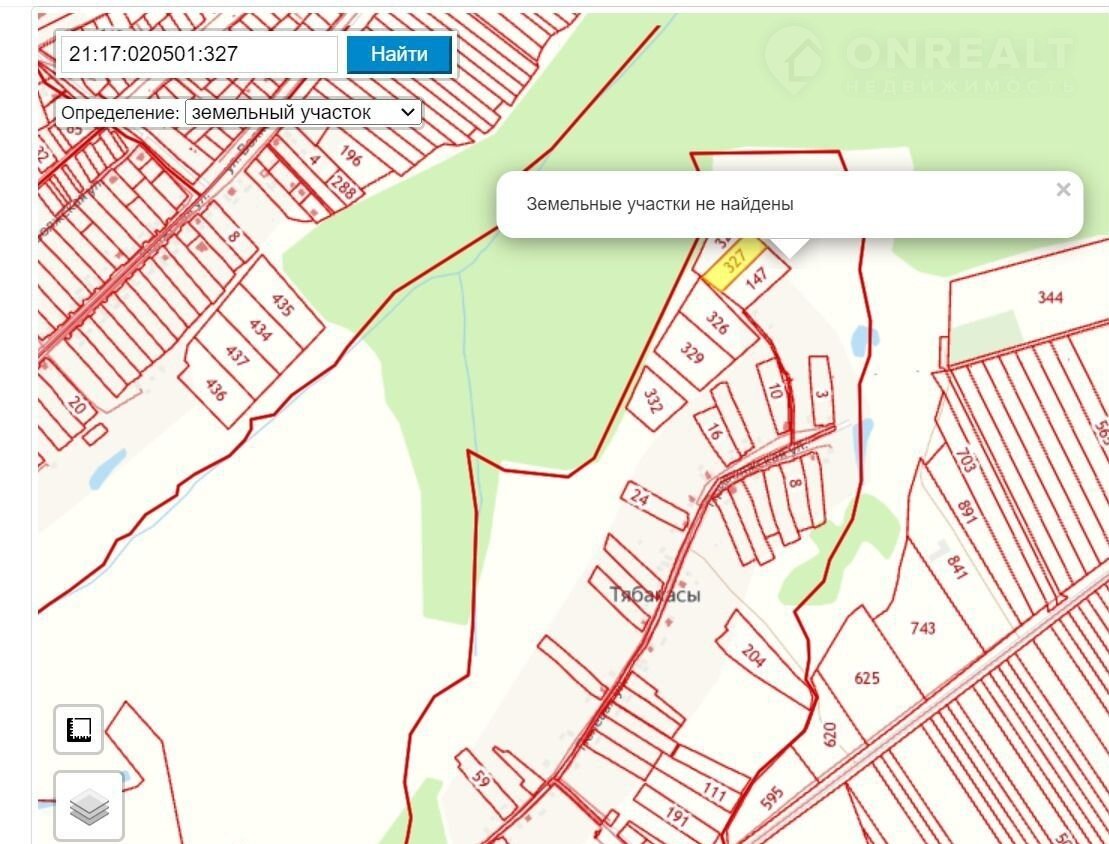The width and height of the screenshot is (1109, 844).
Task: Open the Определение type dropdown
Action: click(303, 113)
